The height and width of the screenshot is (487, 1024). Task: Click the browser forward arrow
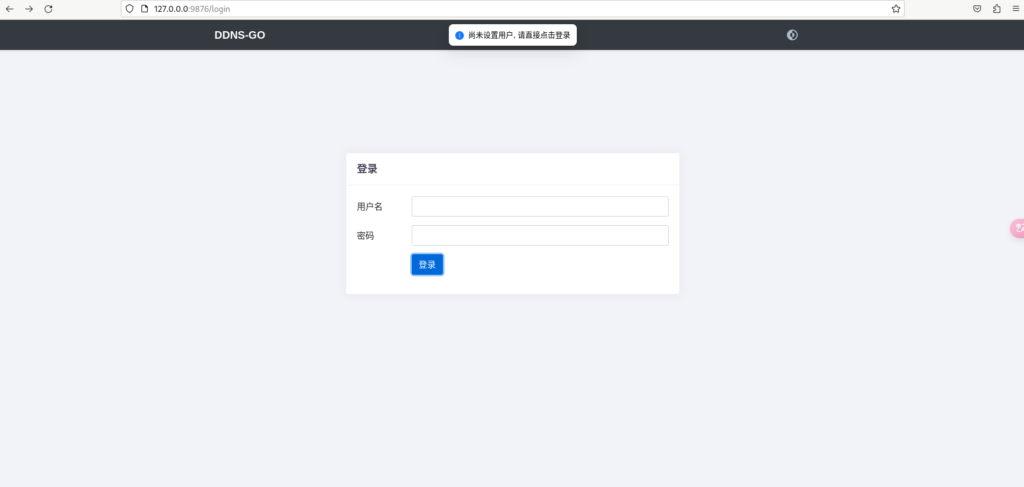click(29, 8)
